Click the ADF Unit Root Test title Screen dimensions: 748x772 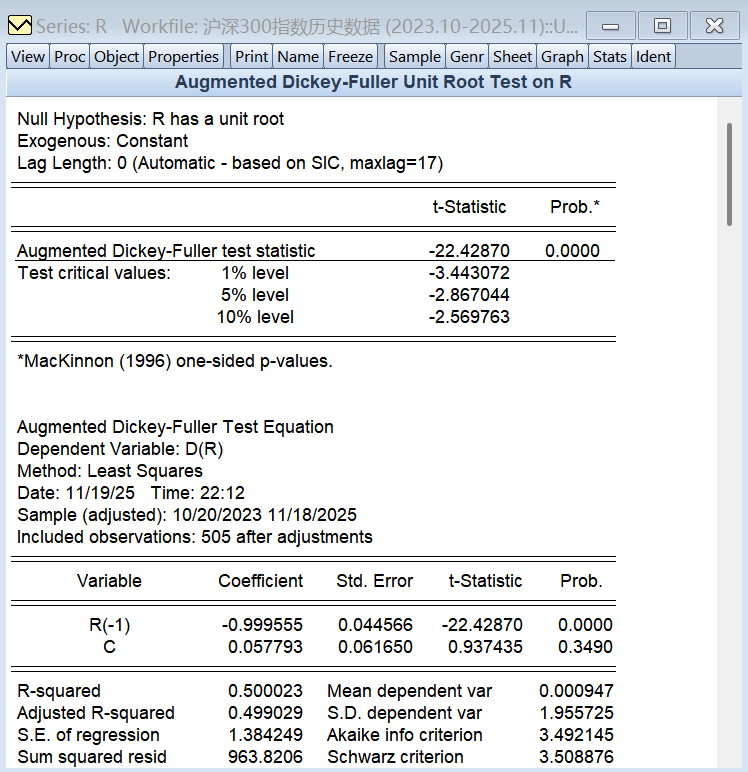pyautogui.click(x=373, y=82)
